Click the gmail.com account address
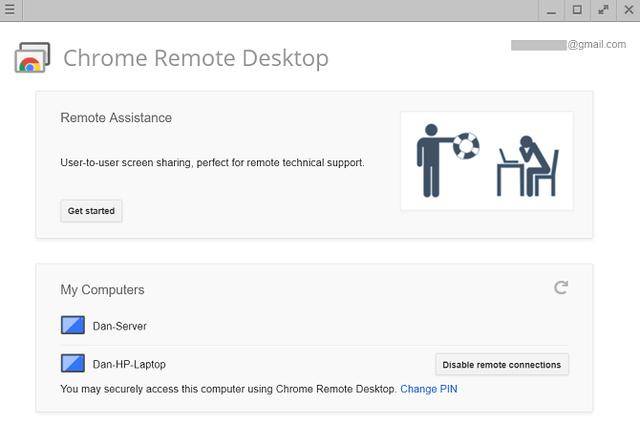This screenshot has height=423, width=640. pyautogui.click(x=568, y=45)
